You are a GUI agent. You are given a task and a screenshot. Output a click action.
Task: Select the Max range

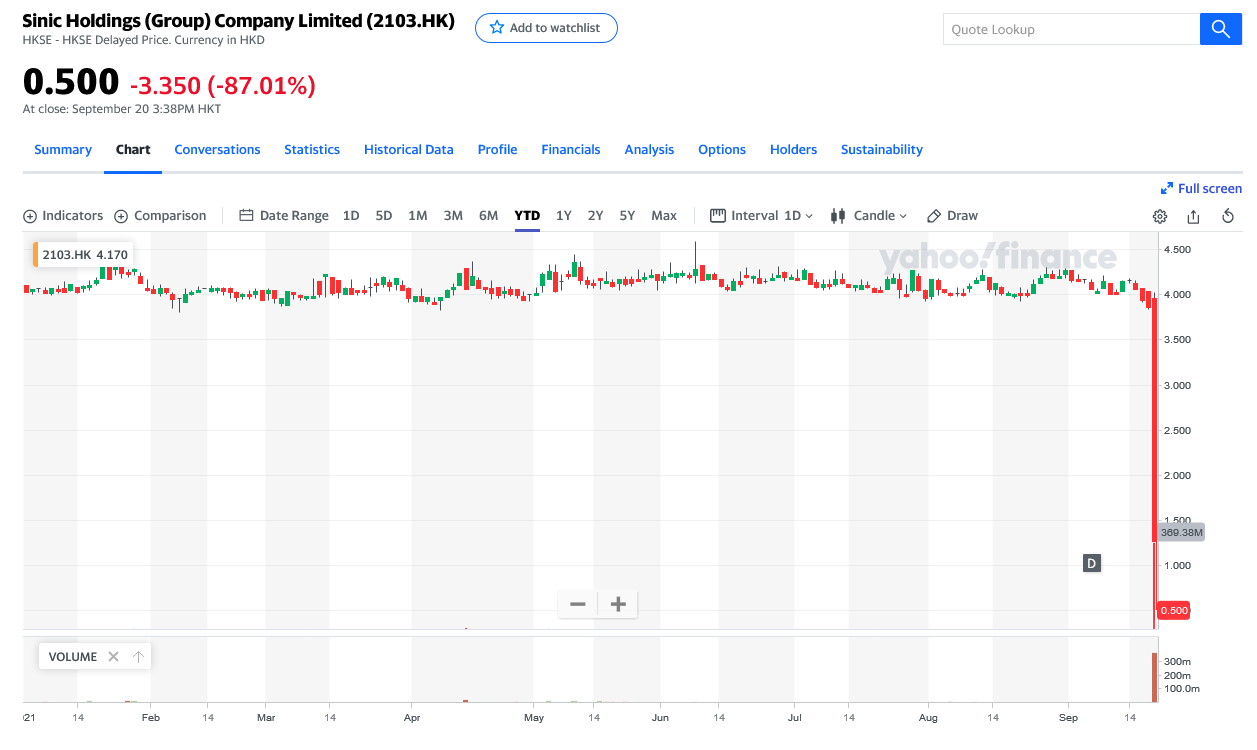pos(664,215)
